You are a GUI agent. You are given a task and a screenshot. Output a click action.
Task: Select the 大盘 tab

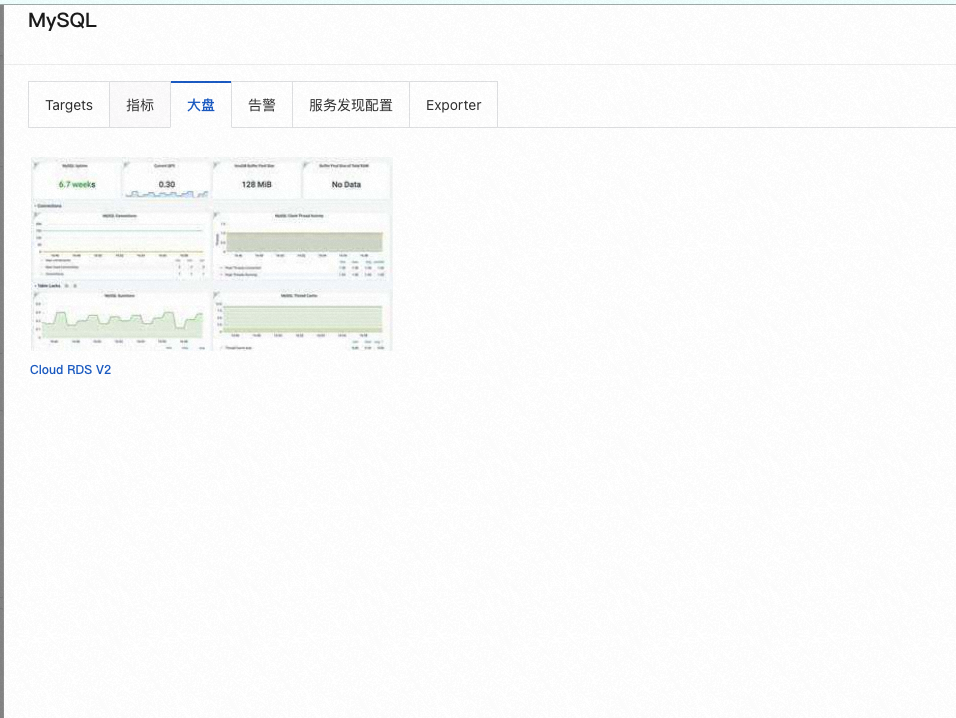click(x=201, y=105)
